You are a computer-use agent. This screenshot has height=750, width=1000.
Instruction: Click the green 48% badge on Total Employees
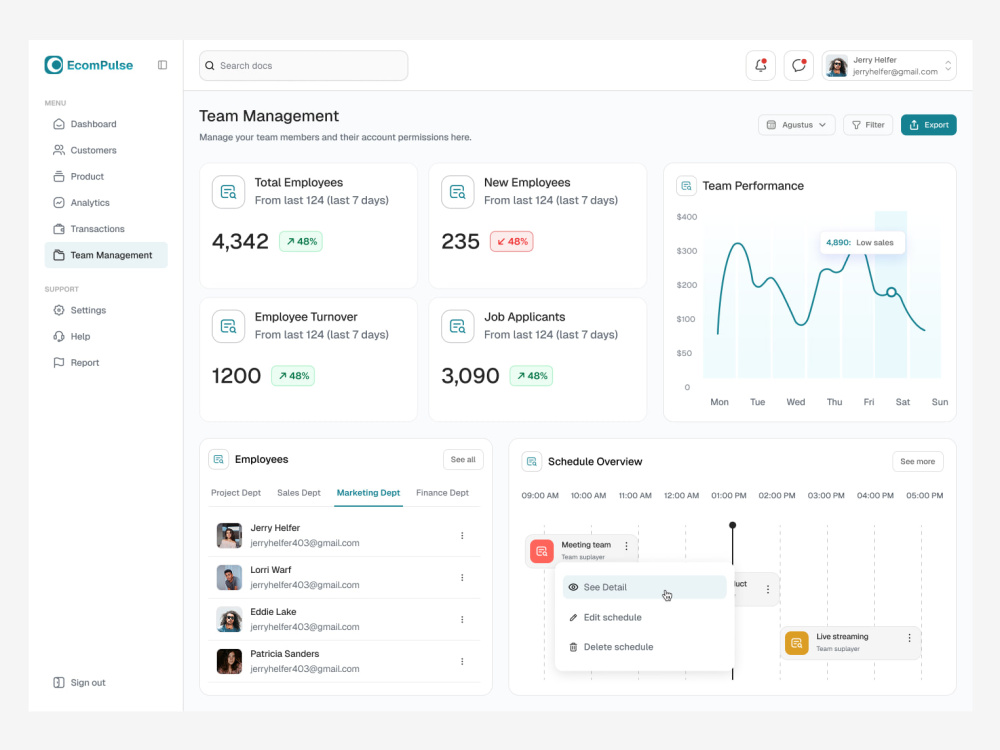(301, 242)
